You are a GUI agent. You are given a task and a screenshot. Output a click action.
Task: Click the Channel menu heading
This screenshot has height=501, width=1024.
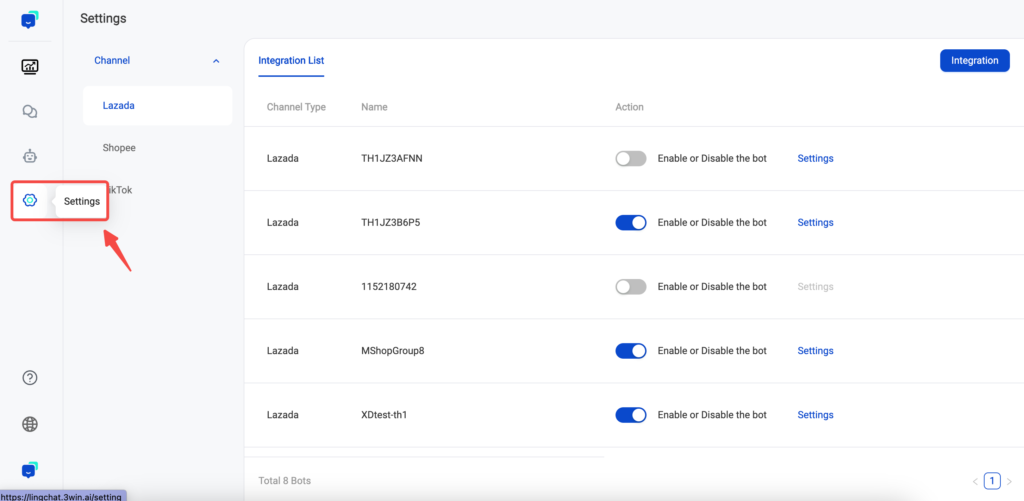point(112,60)
